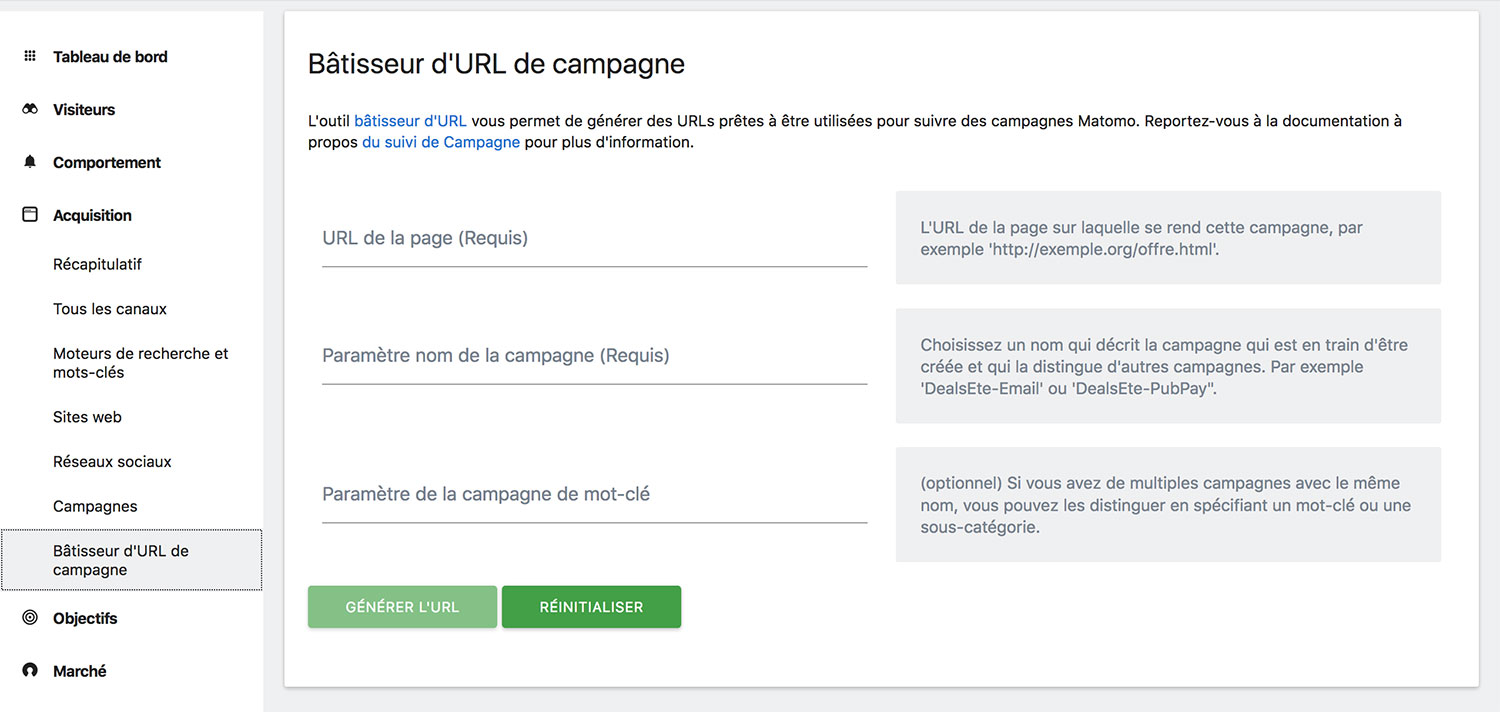Expand the Visiteurs menu section
1500x712 pixels.
[84, 110]
